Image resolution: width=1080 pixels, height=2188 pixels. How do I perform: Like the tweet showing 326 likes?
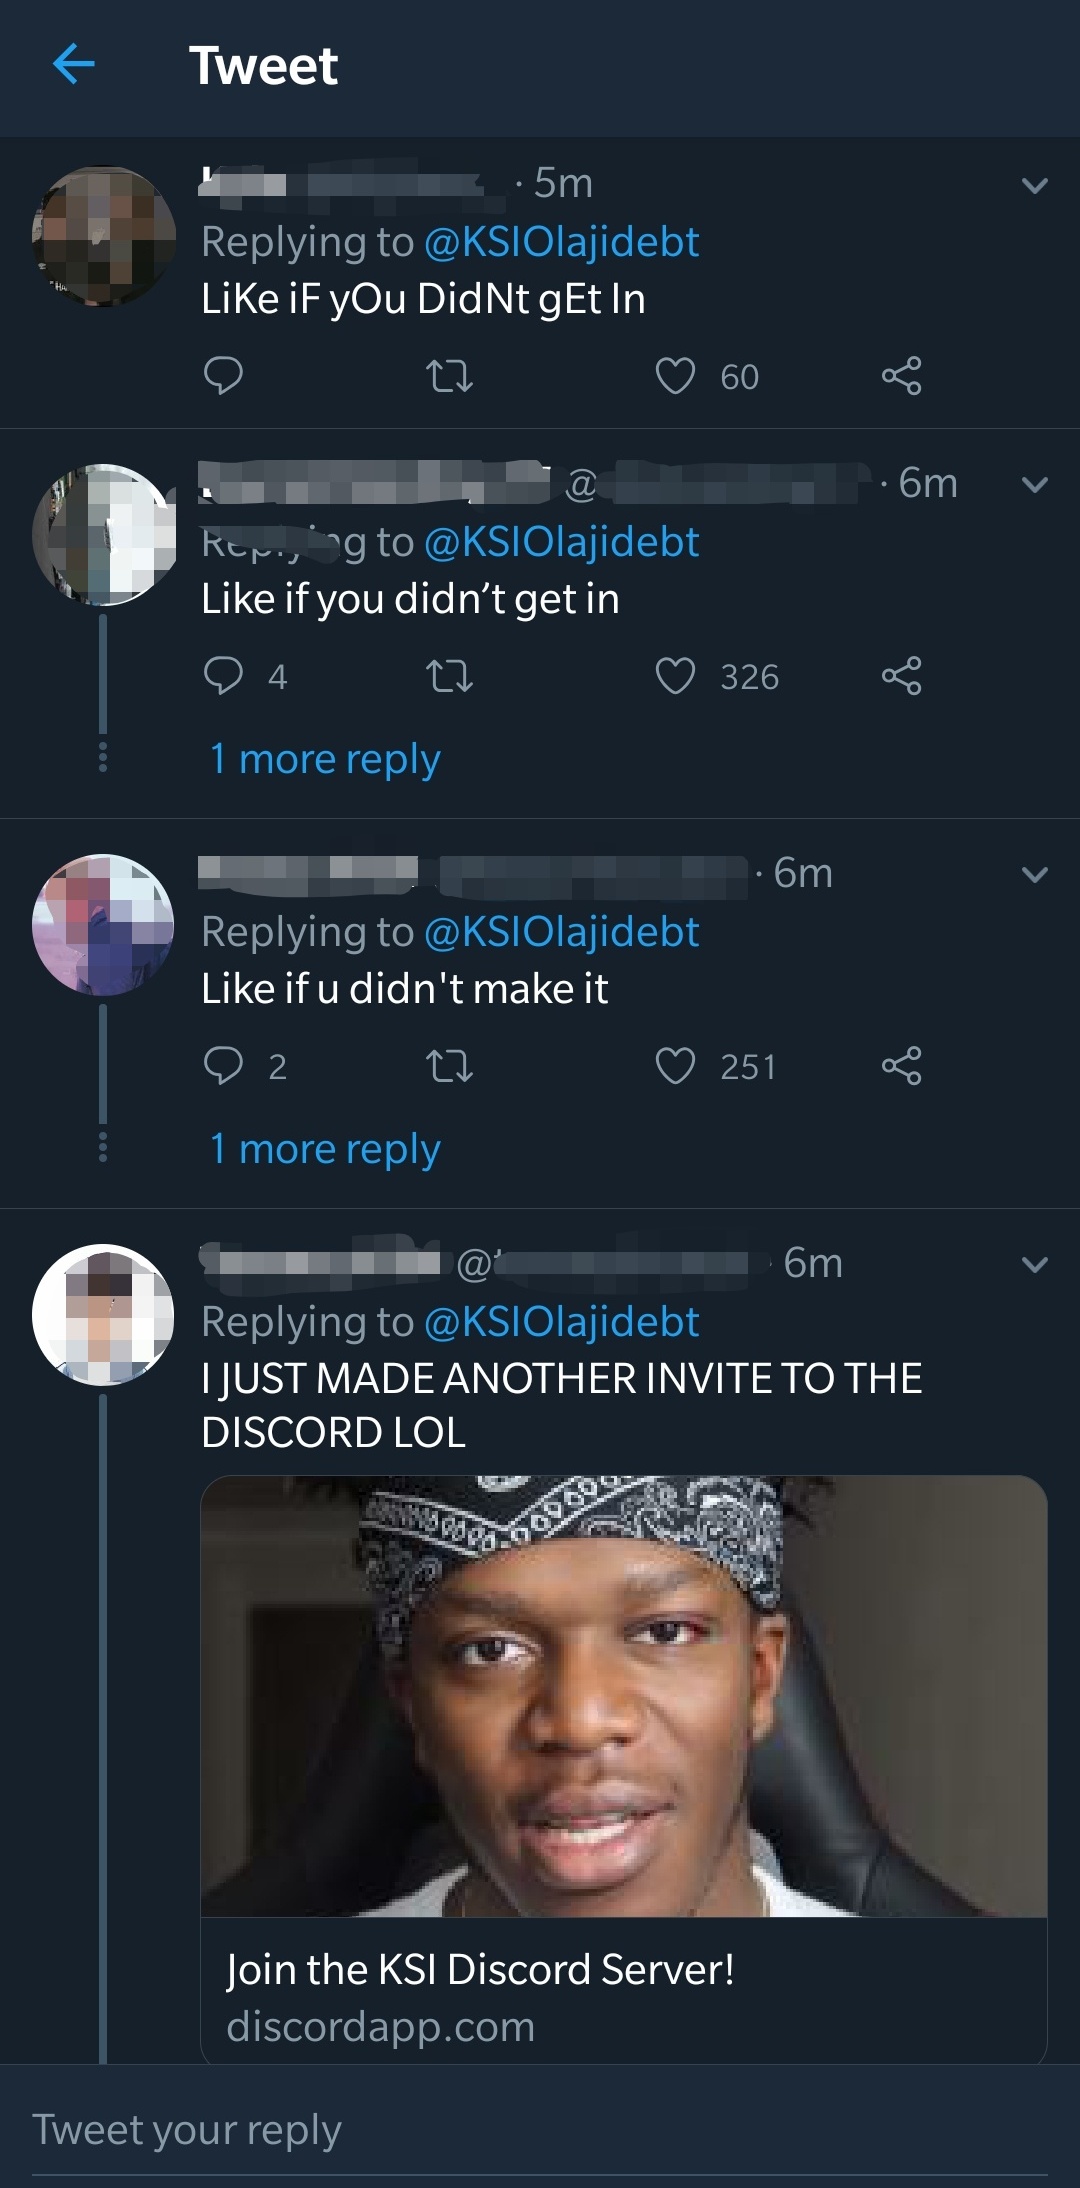tap(675, 677)
